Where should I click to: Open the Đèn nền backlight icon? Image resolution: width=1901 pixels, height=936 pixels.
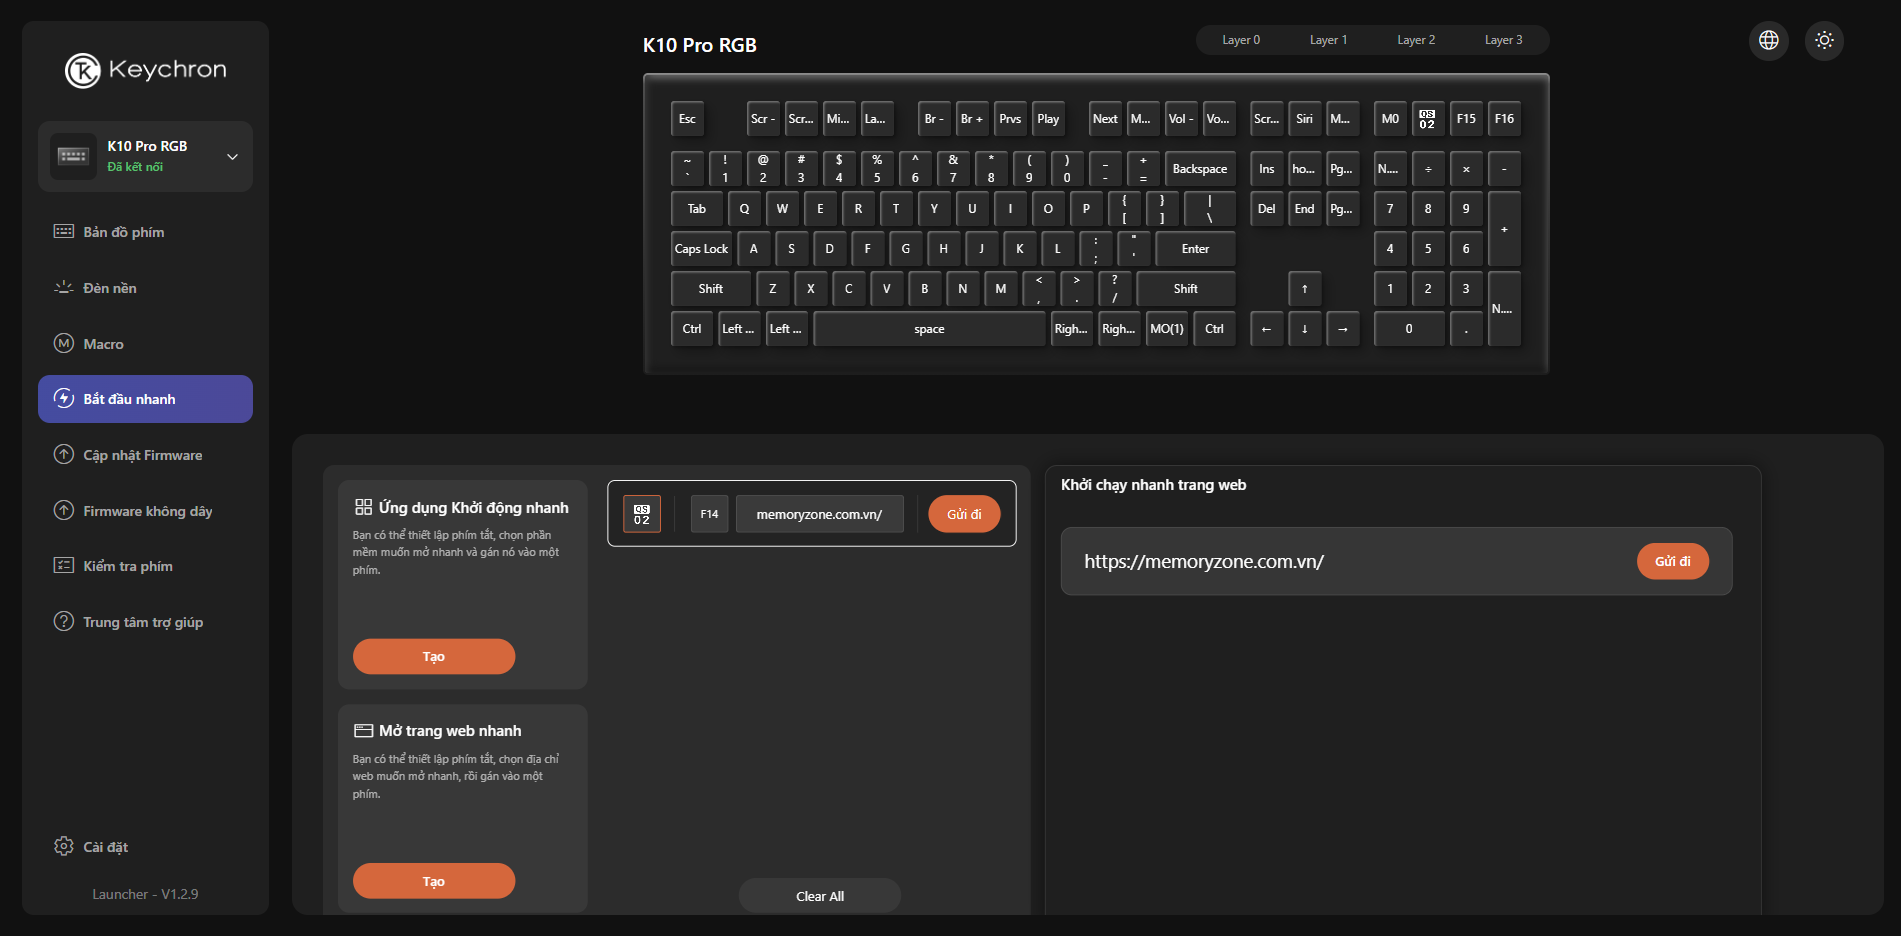(x=64, y=288)
